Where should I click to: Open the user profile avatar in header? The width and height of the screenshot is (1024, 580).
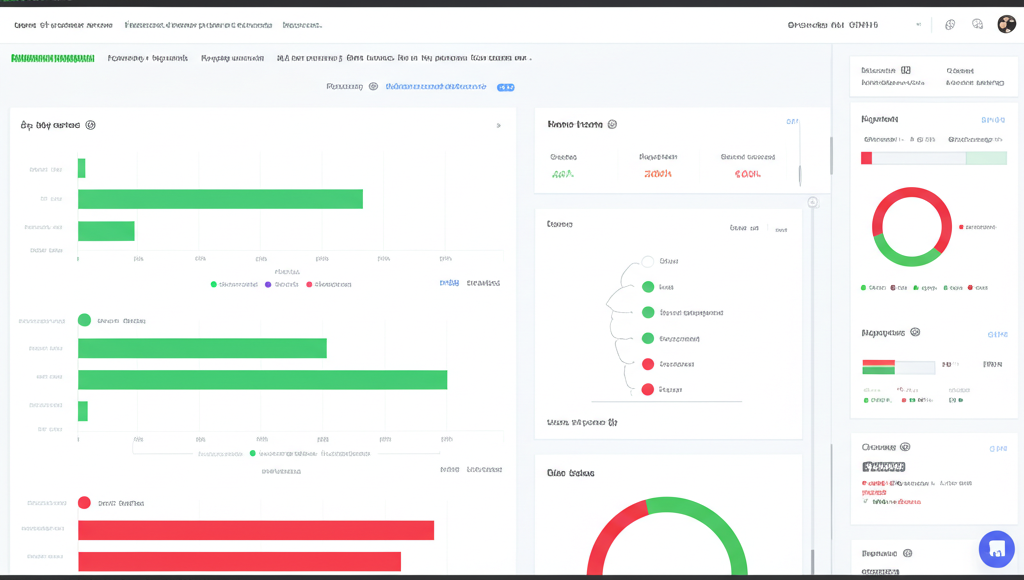pos(1006,24)
